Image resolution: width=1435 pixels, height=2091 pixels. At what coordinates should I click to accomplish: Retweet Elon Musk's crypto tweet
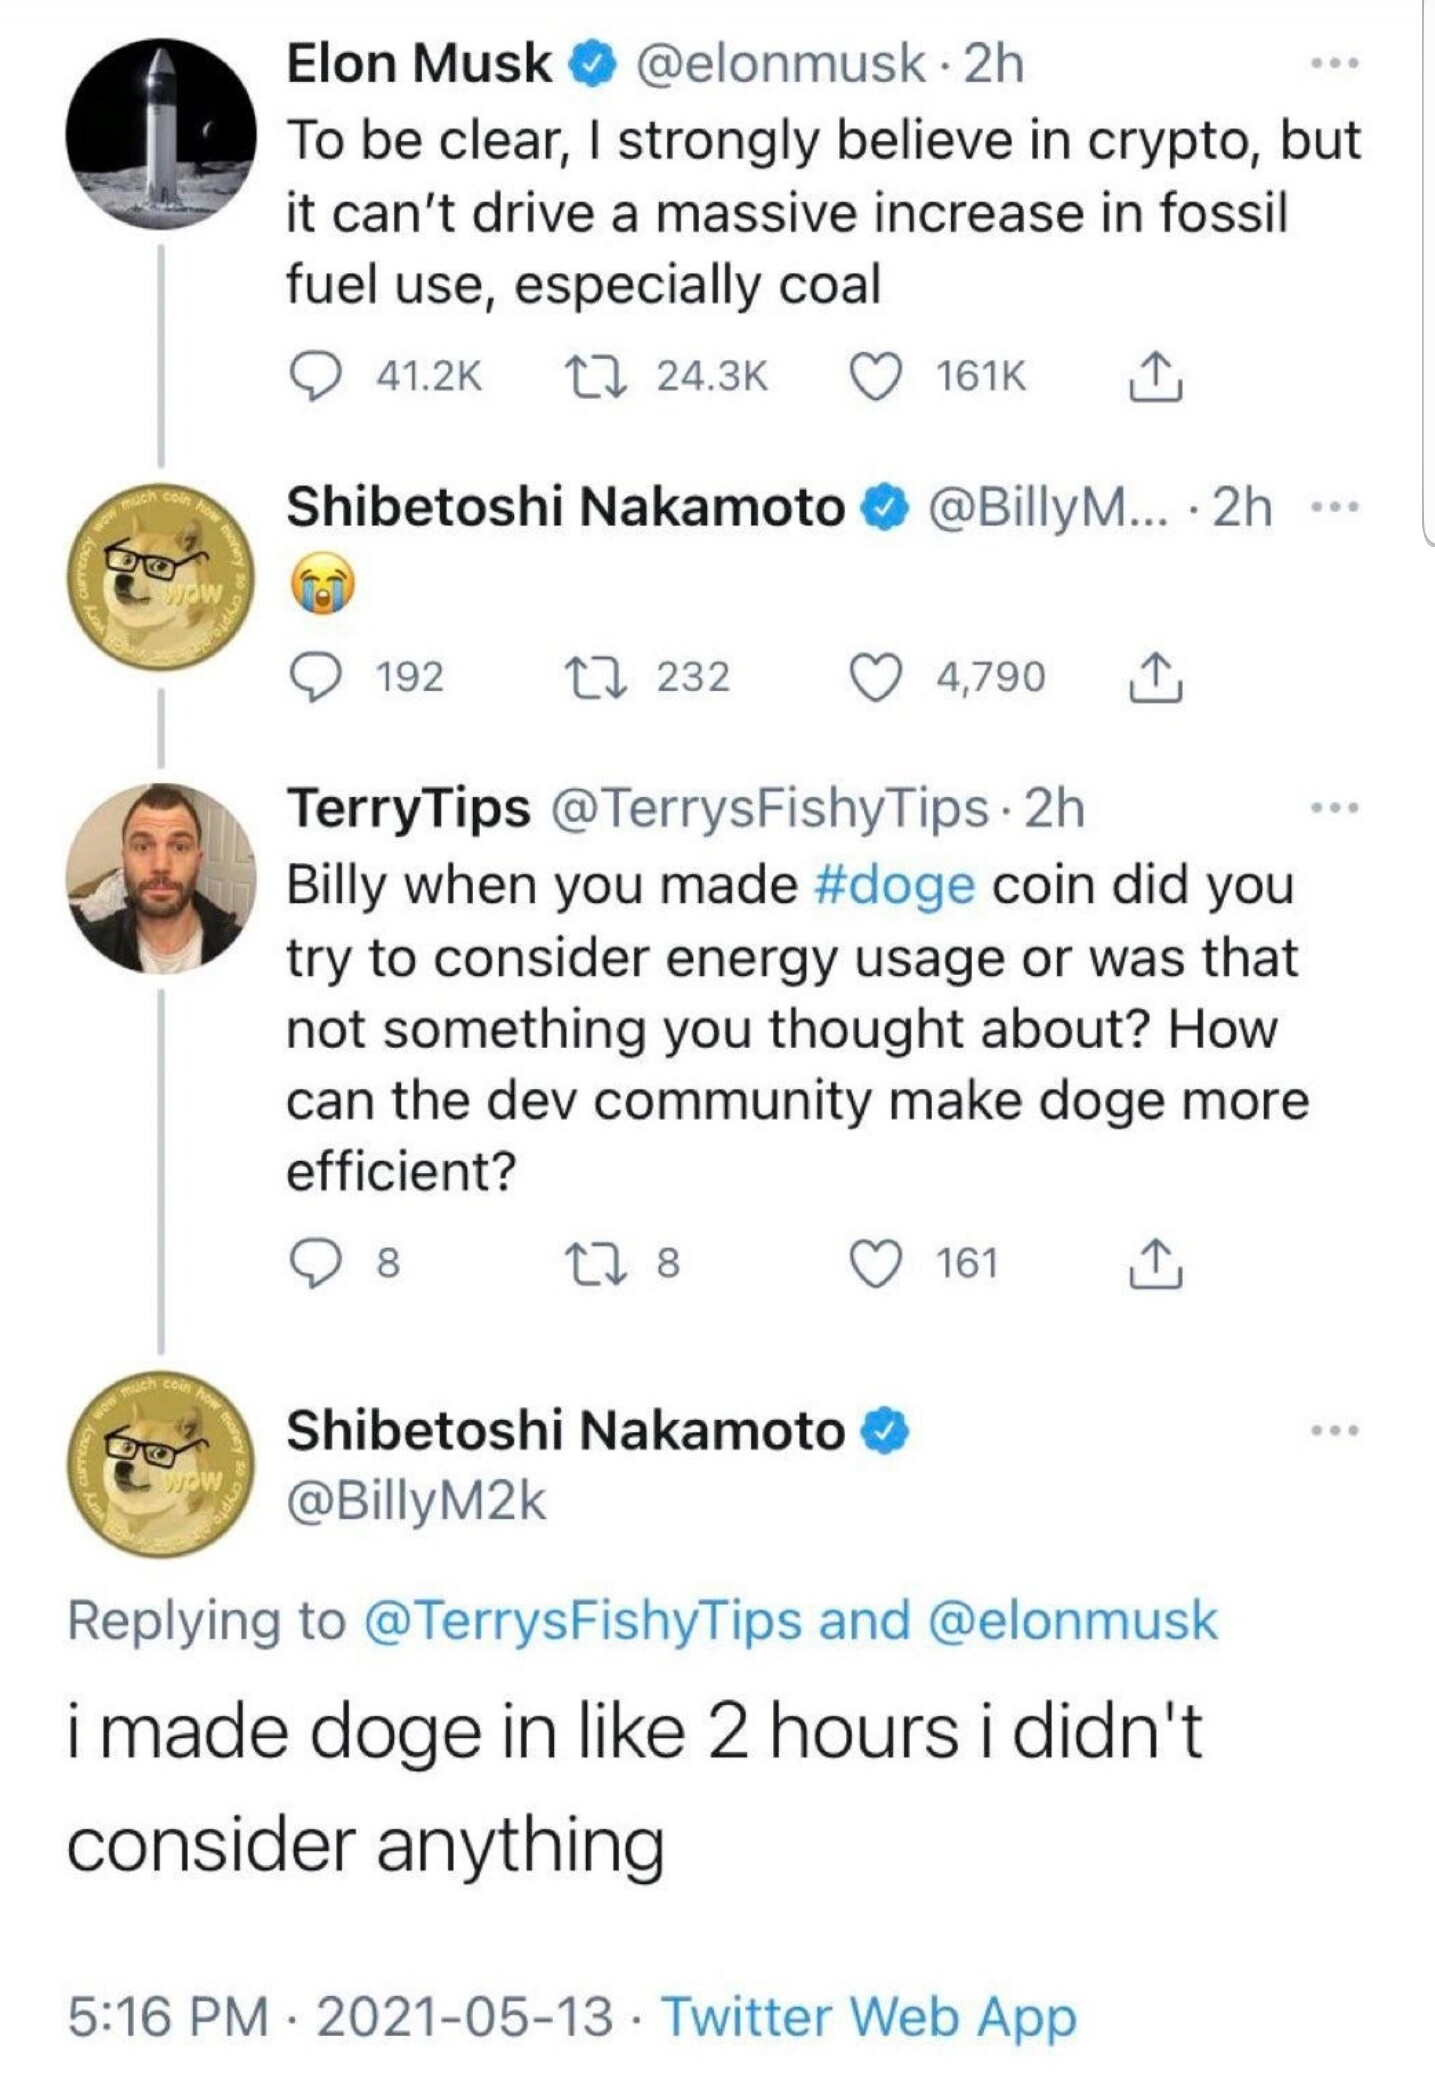pyautogui.click(x=597, y=377)
